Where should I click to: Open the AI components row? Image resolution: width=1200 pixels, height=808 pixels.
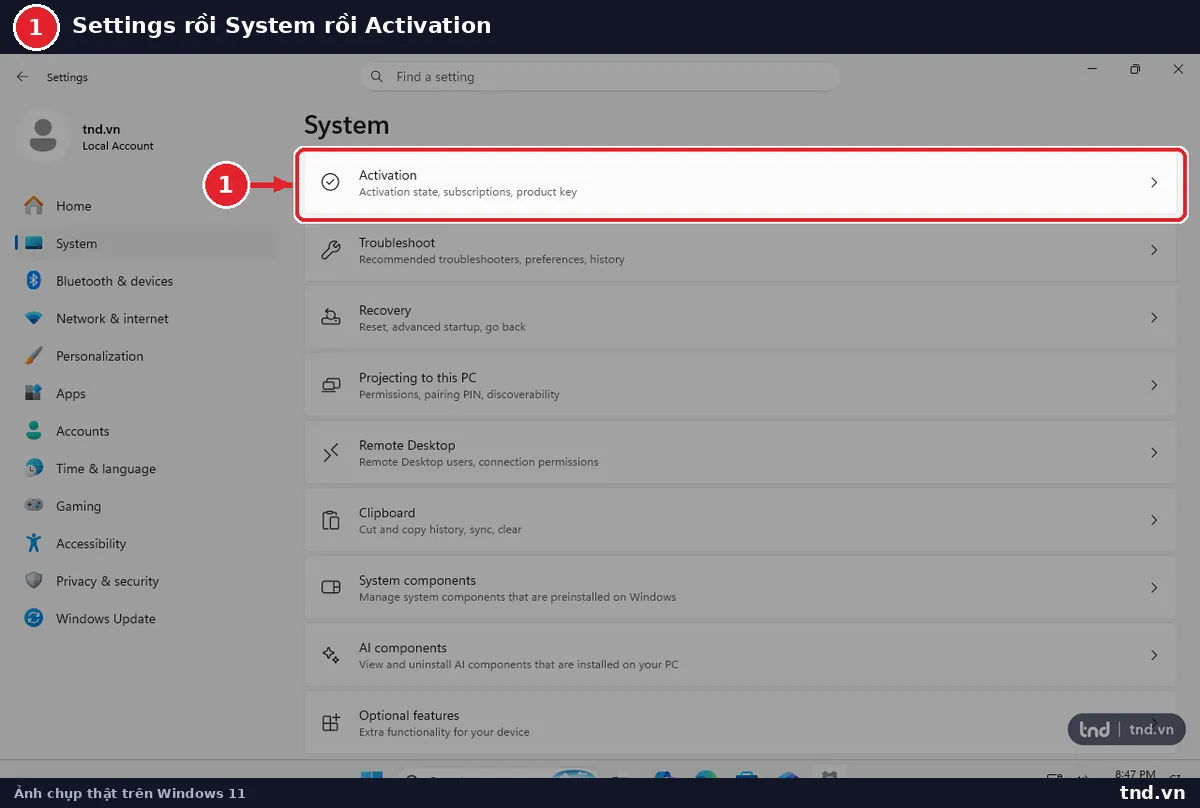[x=741, y=655]
